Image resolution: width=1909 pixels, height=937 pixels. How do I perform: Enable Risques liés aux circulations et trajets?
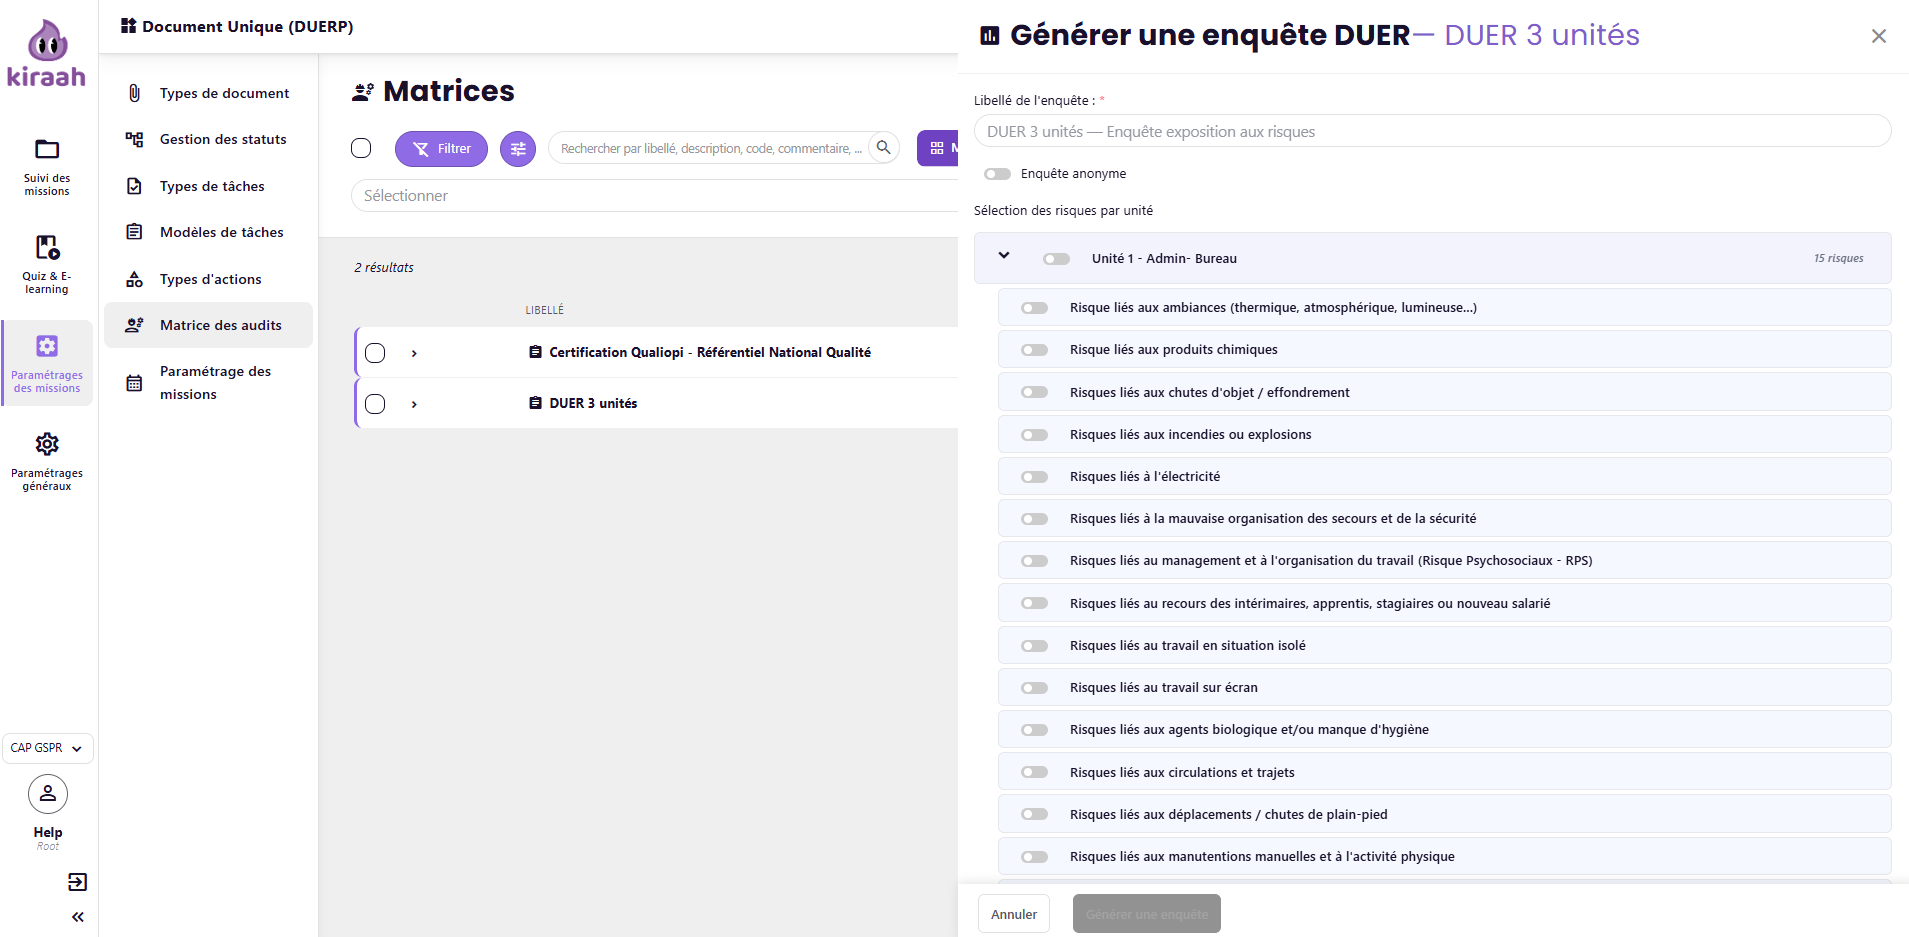pyautogui.click(x=1034, y=772)
